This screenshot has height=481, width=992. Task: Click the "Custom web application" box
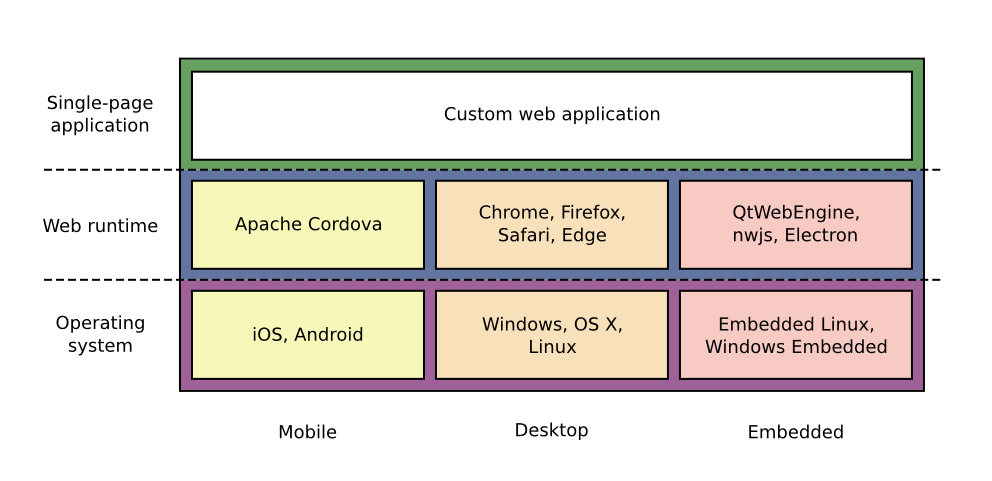[x=552, y=115]
